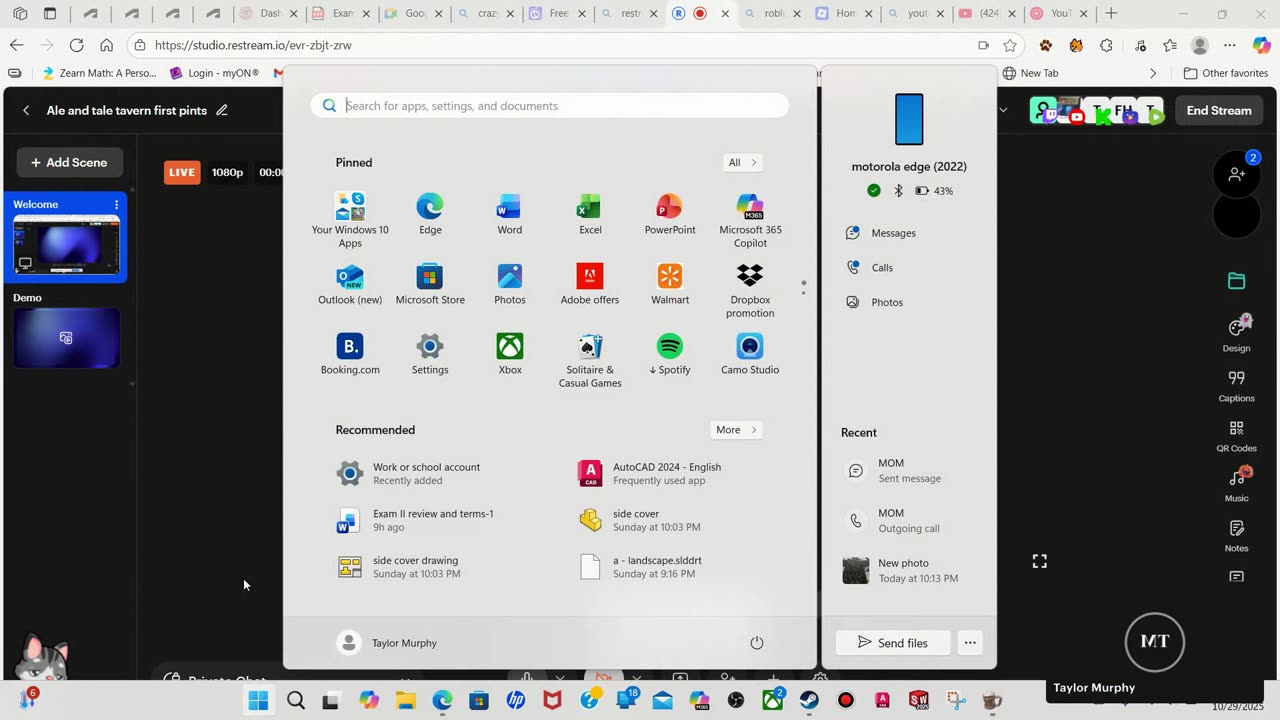Image resolution: width=1280 pixels, height=720 pixels.
Task: Select the Demo scene thumbnail
Action: 66,338
